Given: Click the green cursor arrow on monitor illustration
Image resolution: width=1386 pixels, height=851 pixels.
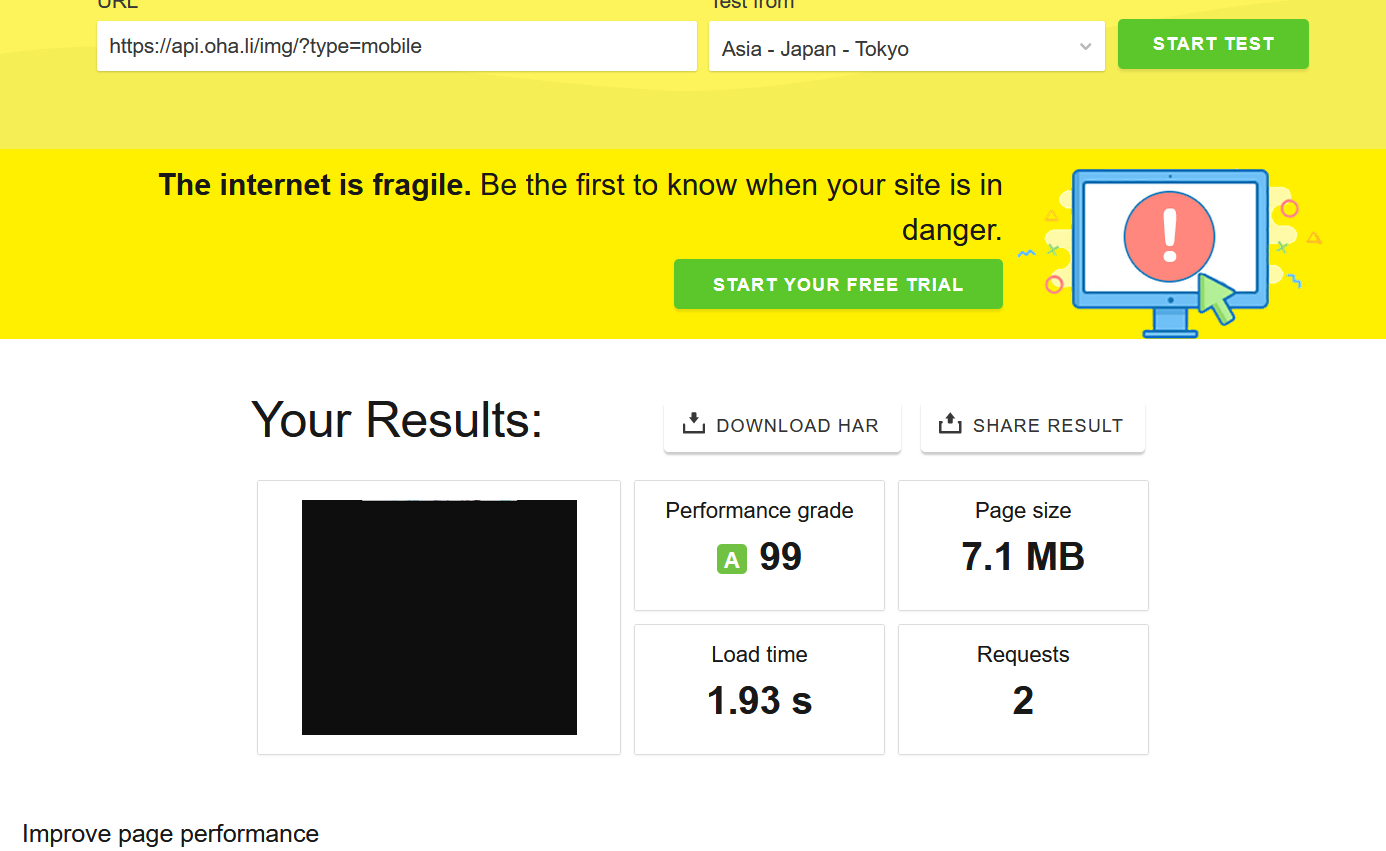Looking at the screenshot, I should [x=1216, y=298].
